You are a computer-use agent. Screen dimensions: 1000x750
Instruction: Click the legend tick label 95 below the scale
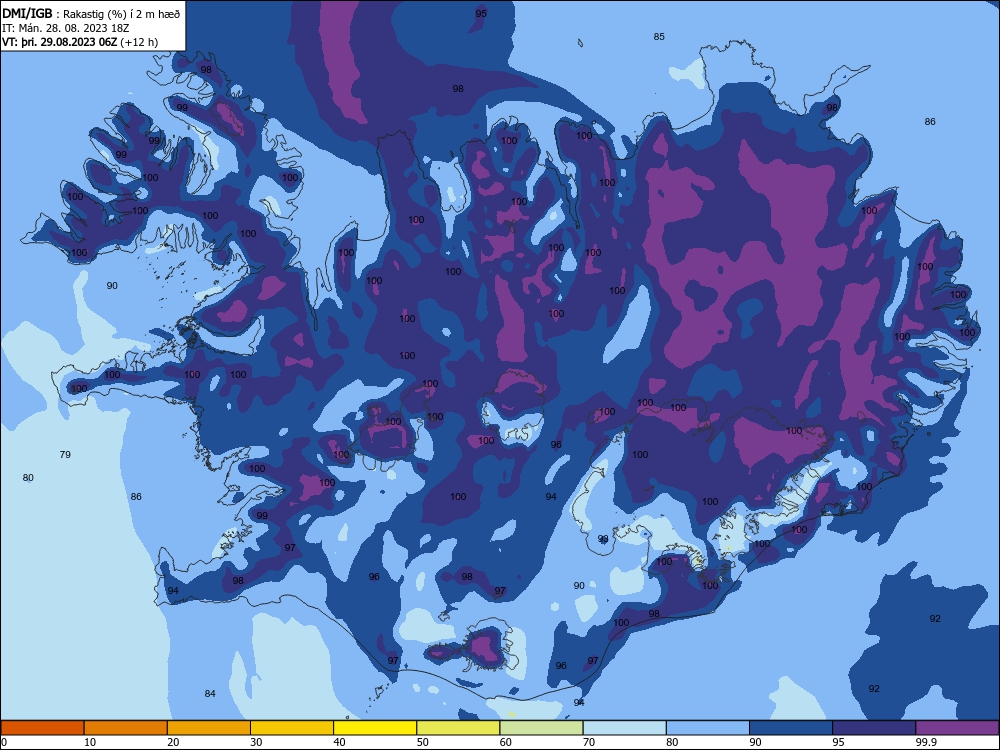pos(839,742)
